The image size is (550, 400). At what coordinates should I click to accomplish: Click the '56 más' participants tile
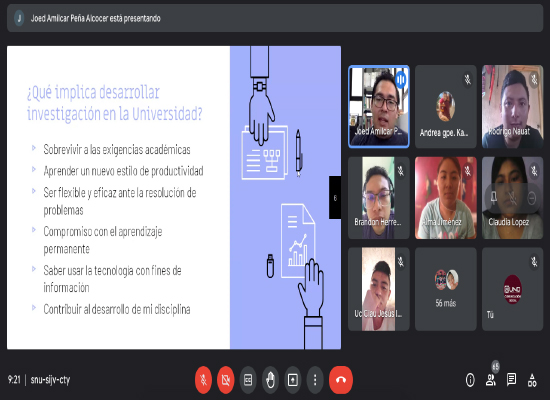pyautogui.click(x=445, y=289)
